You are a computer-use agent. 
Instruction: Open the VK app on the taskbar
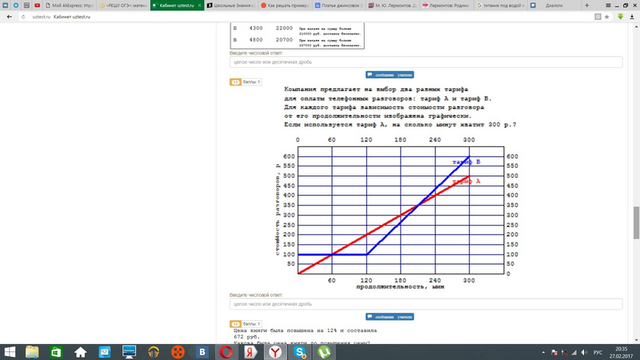tap(202, 352)
